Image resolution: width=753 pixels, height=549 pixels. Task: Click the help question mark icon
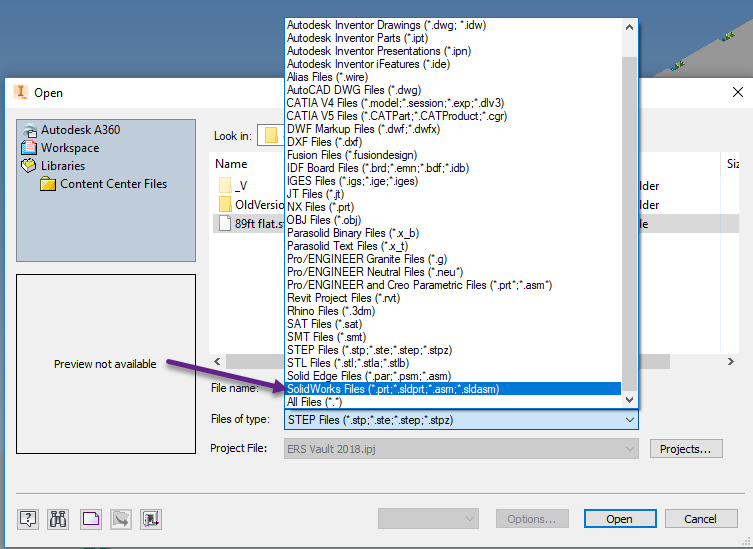coord(28,519)
